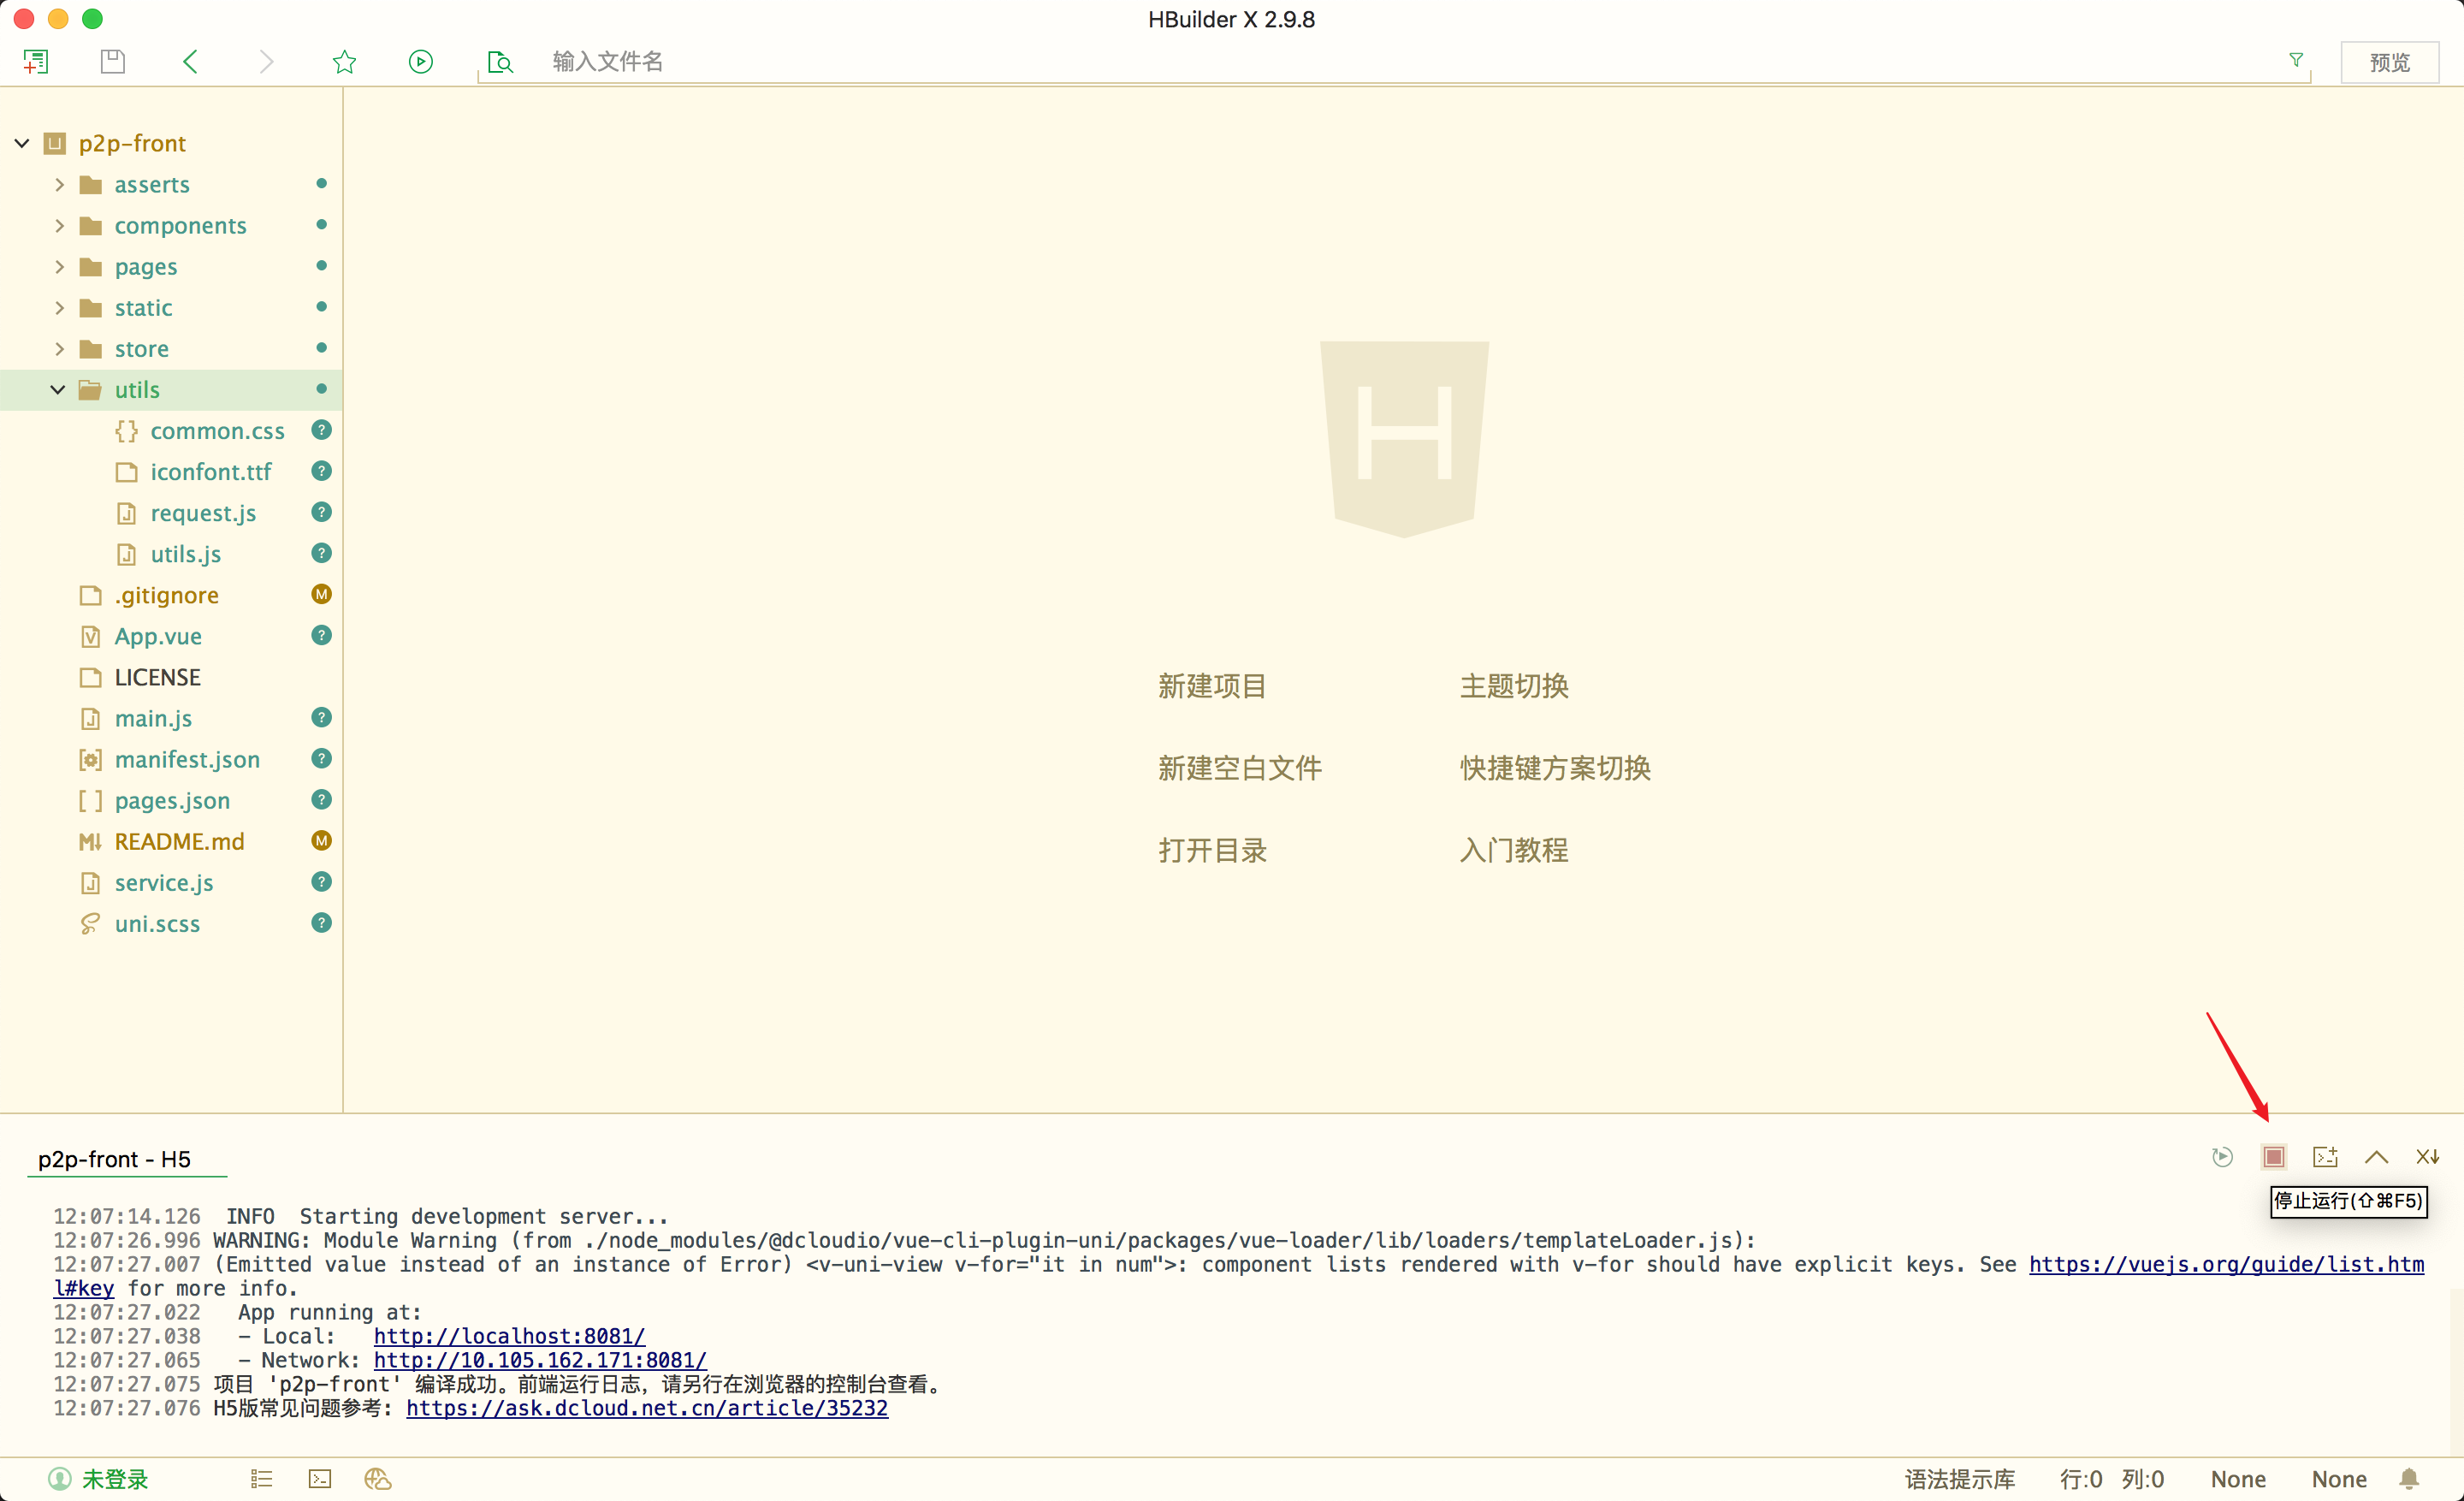Click the filter funnel icon
2464x1501 pixels.
[2296, 61]
